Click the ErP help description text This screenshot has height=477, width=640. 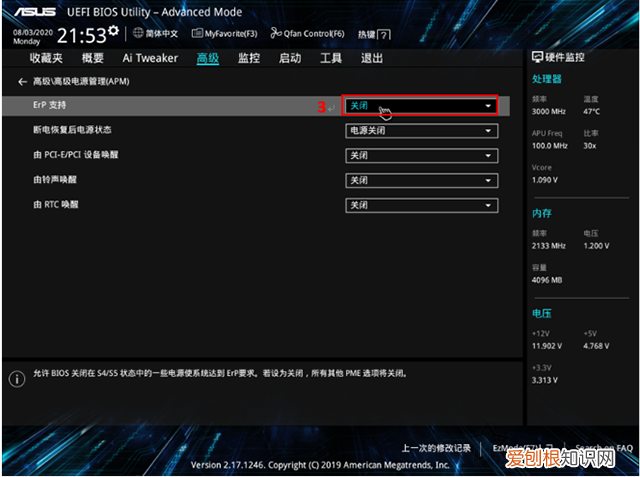[220, 373]
